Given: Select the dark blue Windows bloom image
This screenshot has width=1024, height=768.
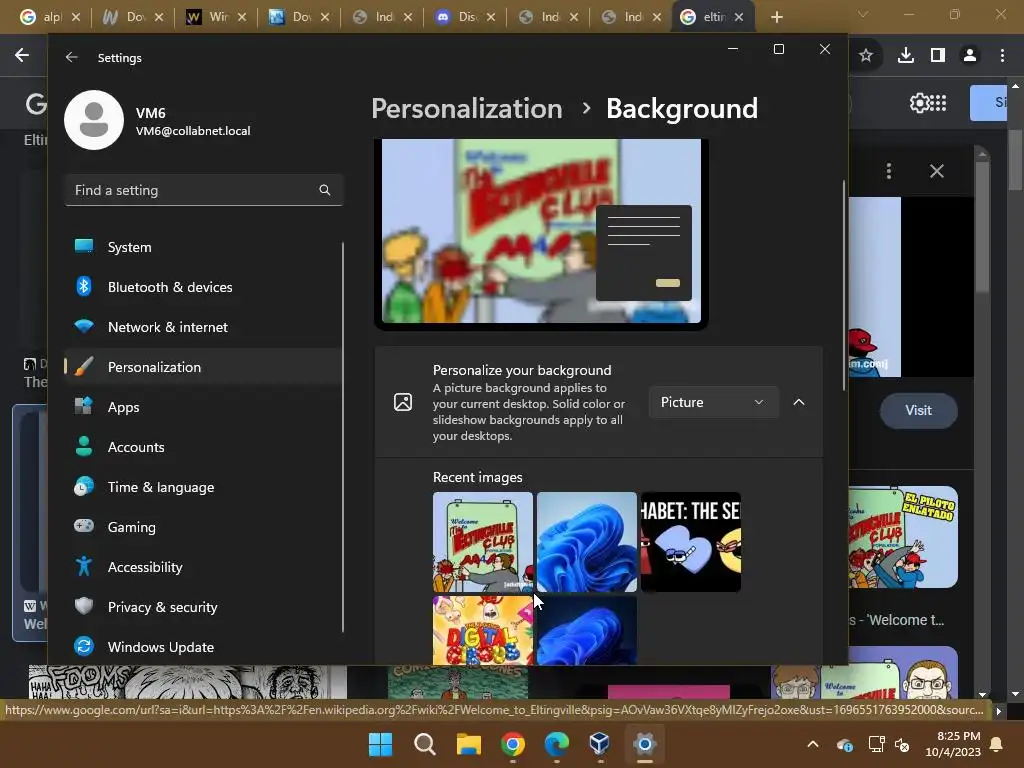Looking at the screenshot, I should (586, 630).
